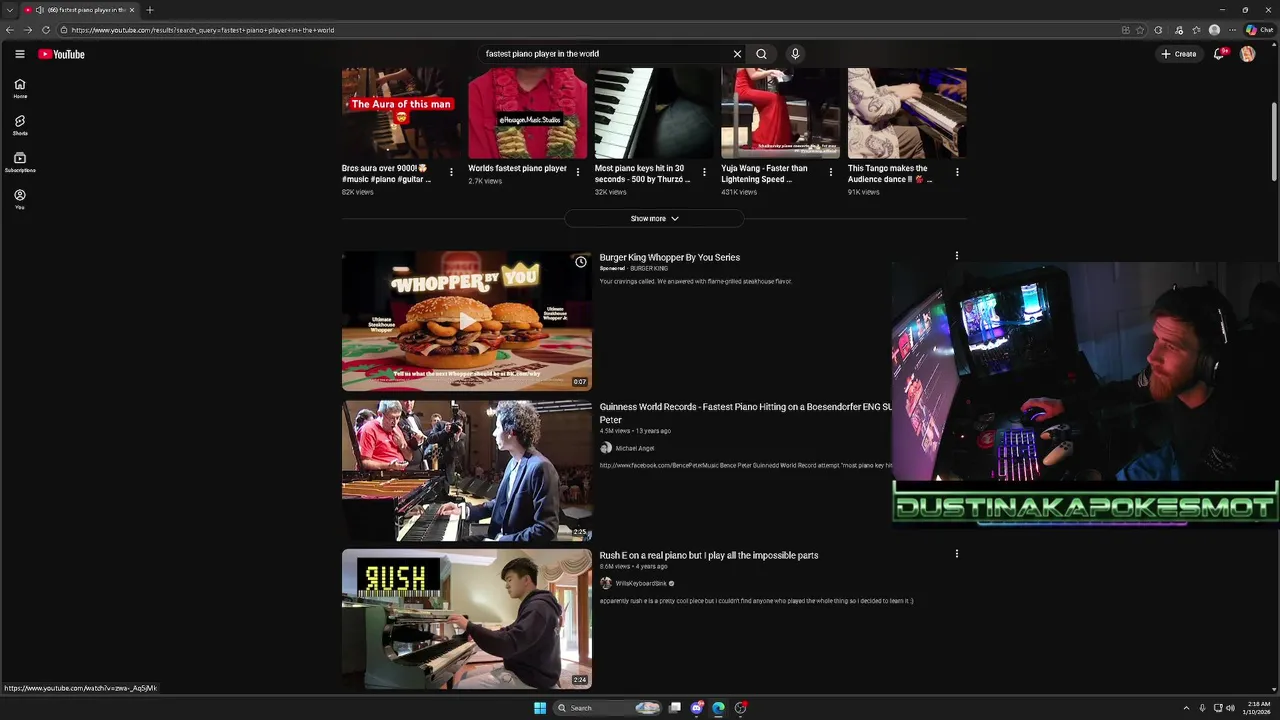This screenshot has height=720, width=1280.
Task: Open Copilot Chat in browser
Action: point(1259,30)
